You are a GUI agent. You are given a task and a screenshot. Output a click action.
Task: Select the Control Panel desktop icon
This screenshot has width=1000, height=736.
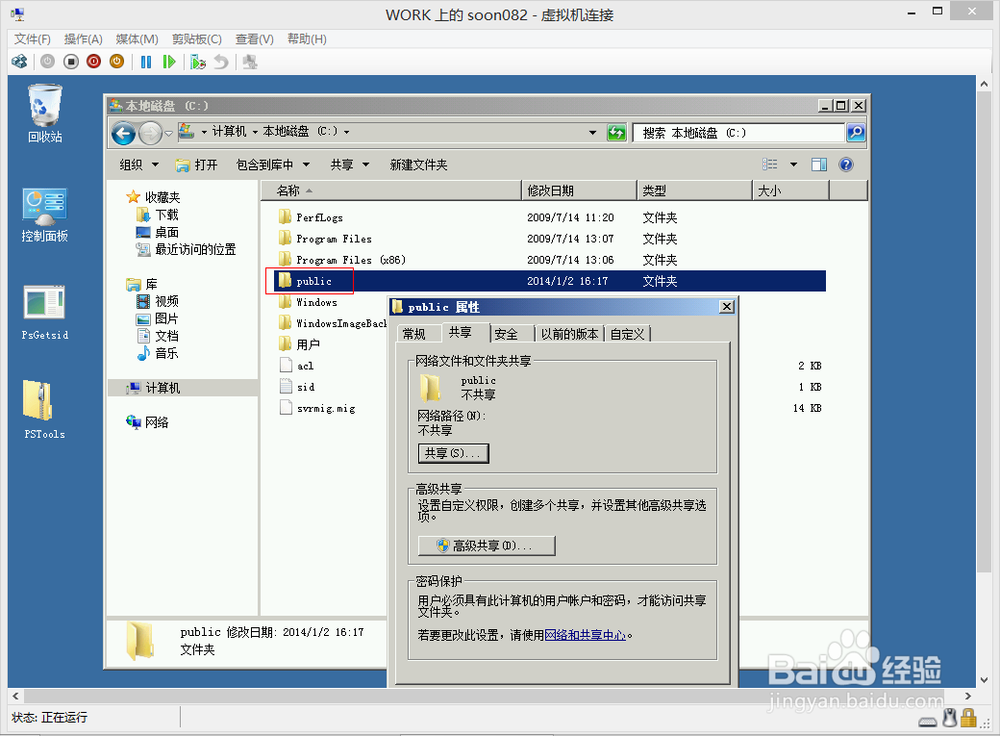coord(45,215)
